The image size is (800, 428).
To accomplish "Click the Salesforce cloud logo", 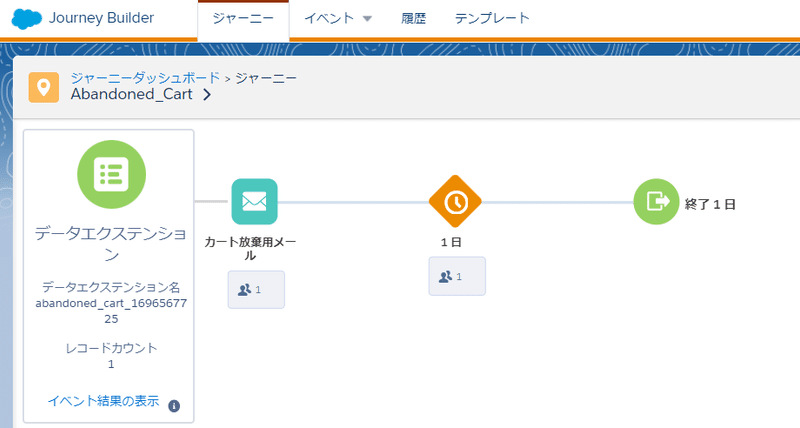I will 27,19.
